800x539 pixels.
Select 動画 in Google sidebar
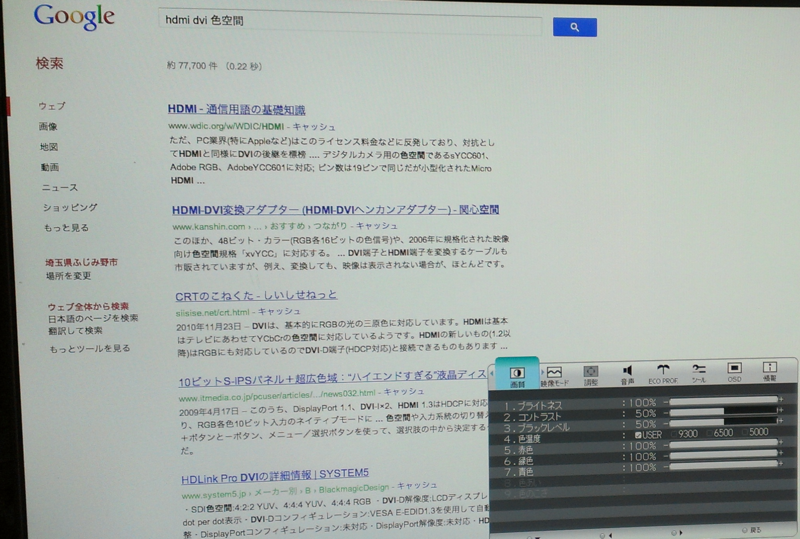50,167
